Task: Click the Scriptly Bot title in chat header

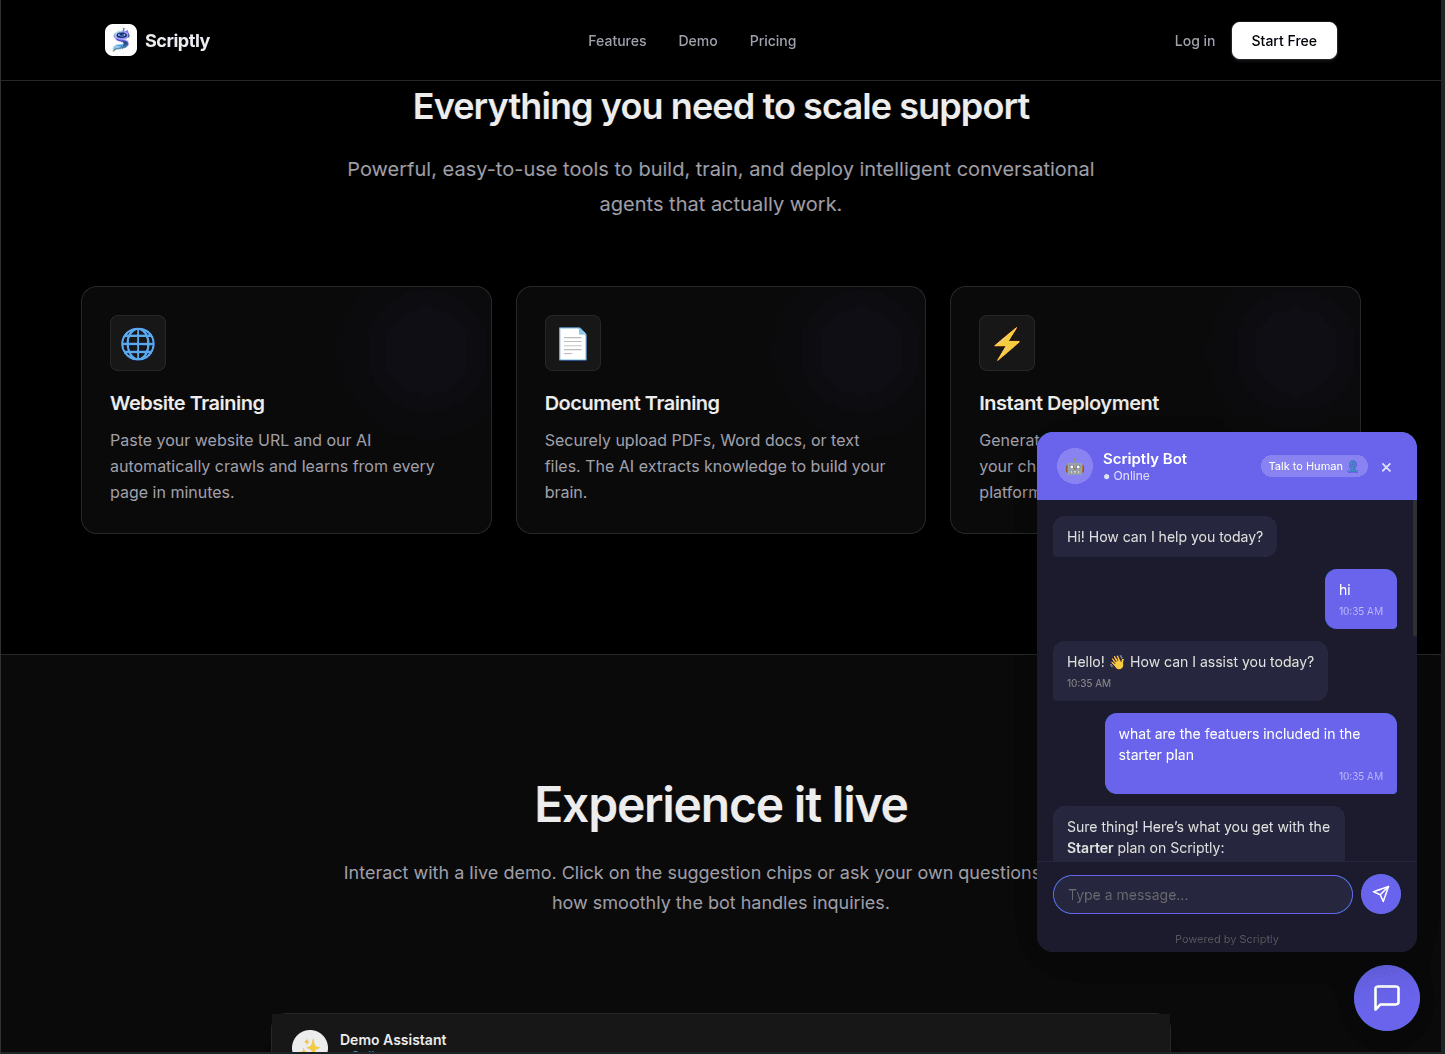Action: tap(1145, 459)
